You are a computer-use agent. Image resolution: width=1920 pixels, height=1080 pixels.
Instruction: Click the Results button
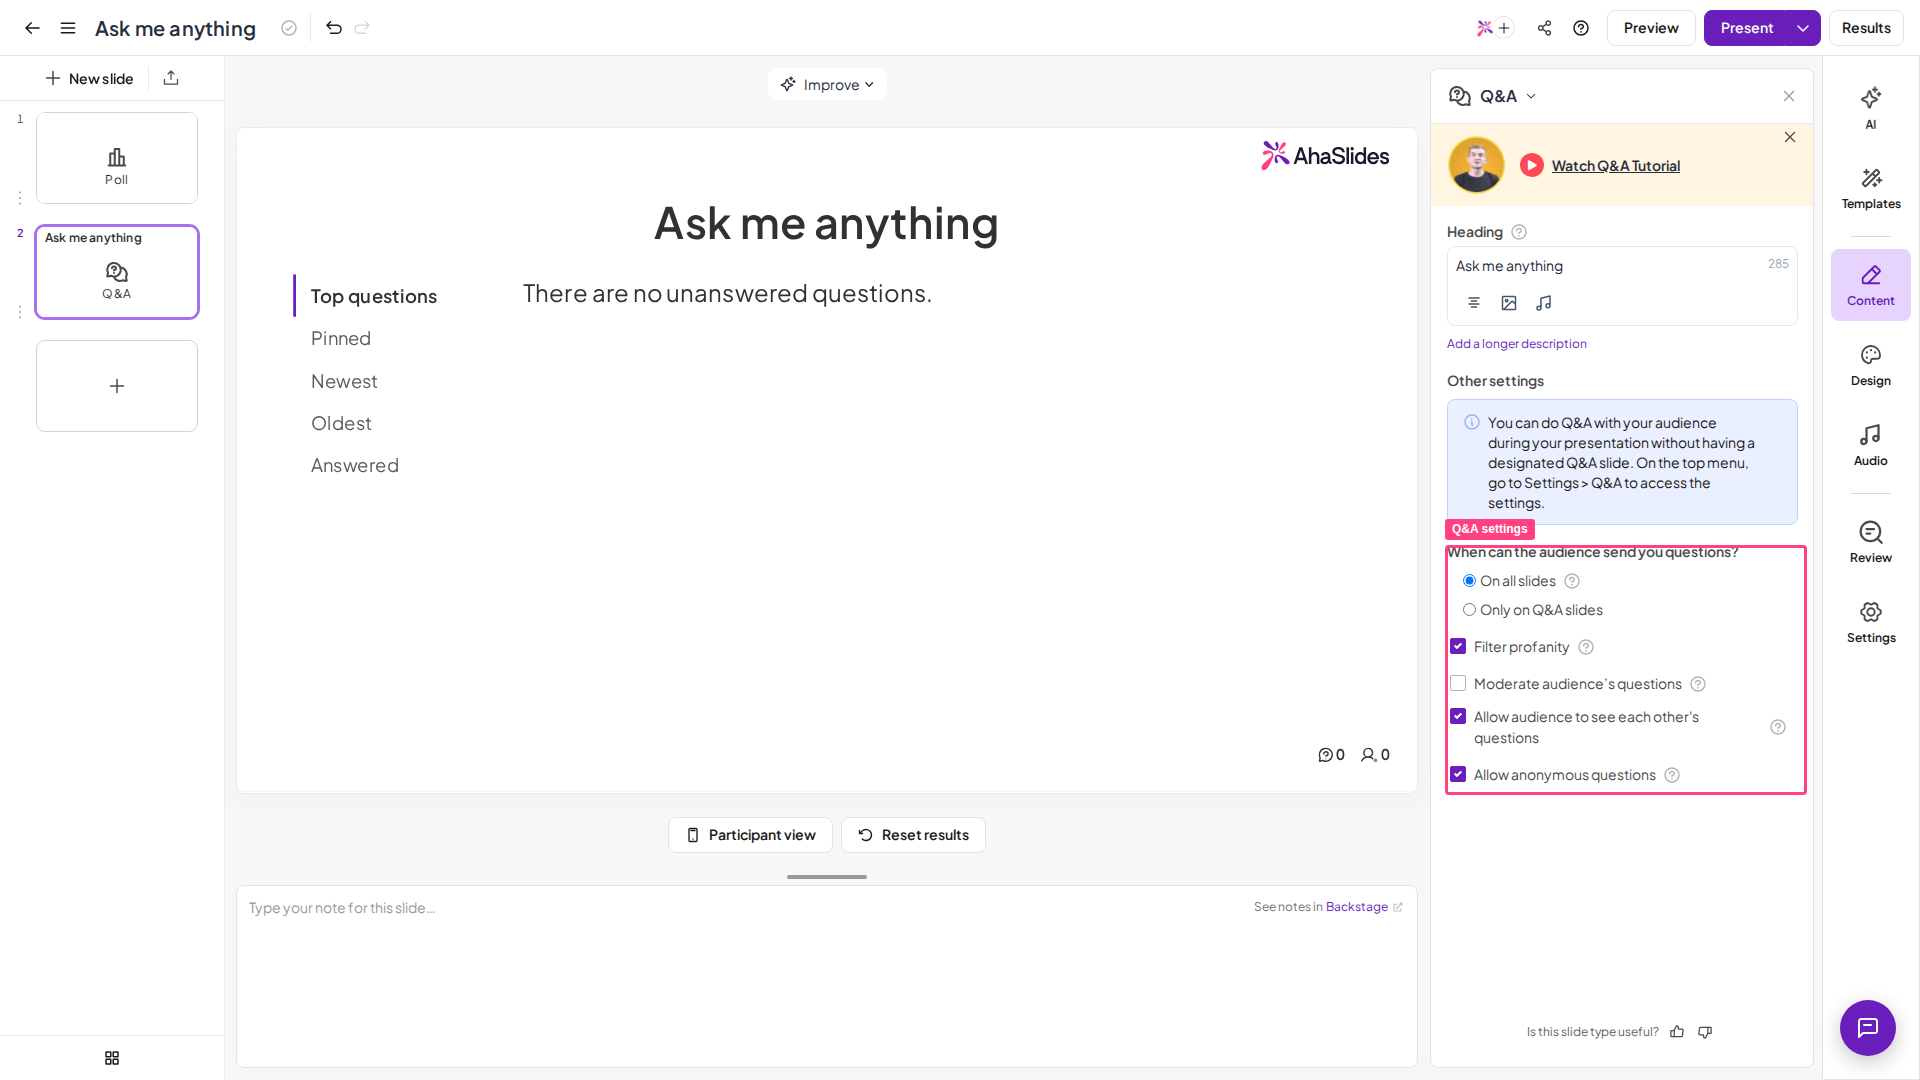tap(1866, 28)
